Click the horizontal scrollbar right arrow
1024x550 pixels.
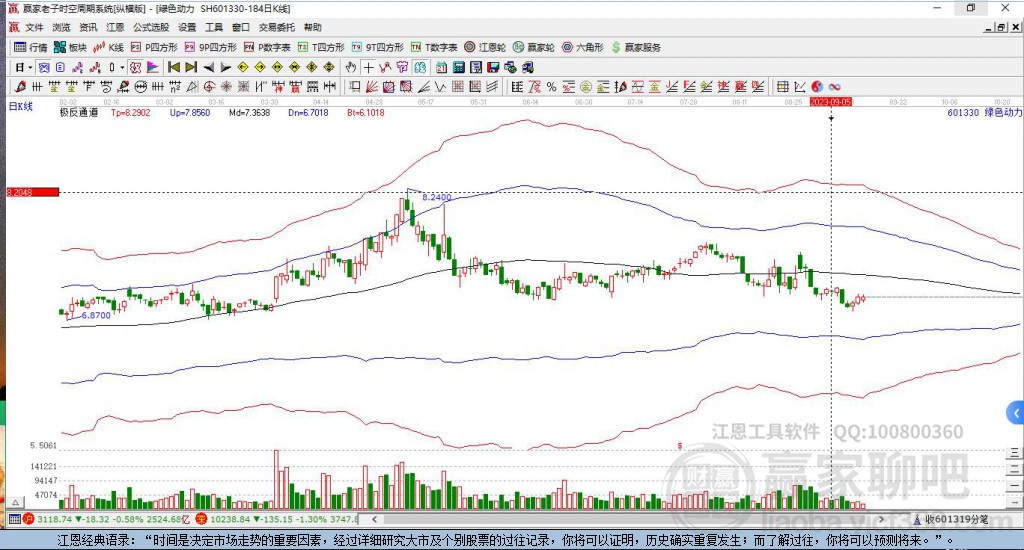point(881,519)
